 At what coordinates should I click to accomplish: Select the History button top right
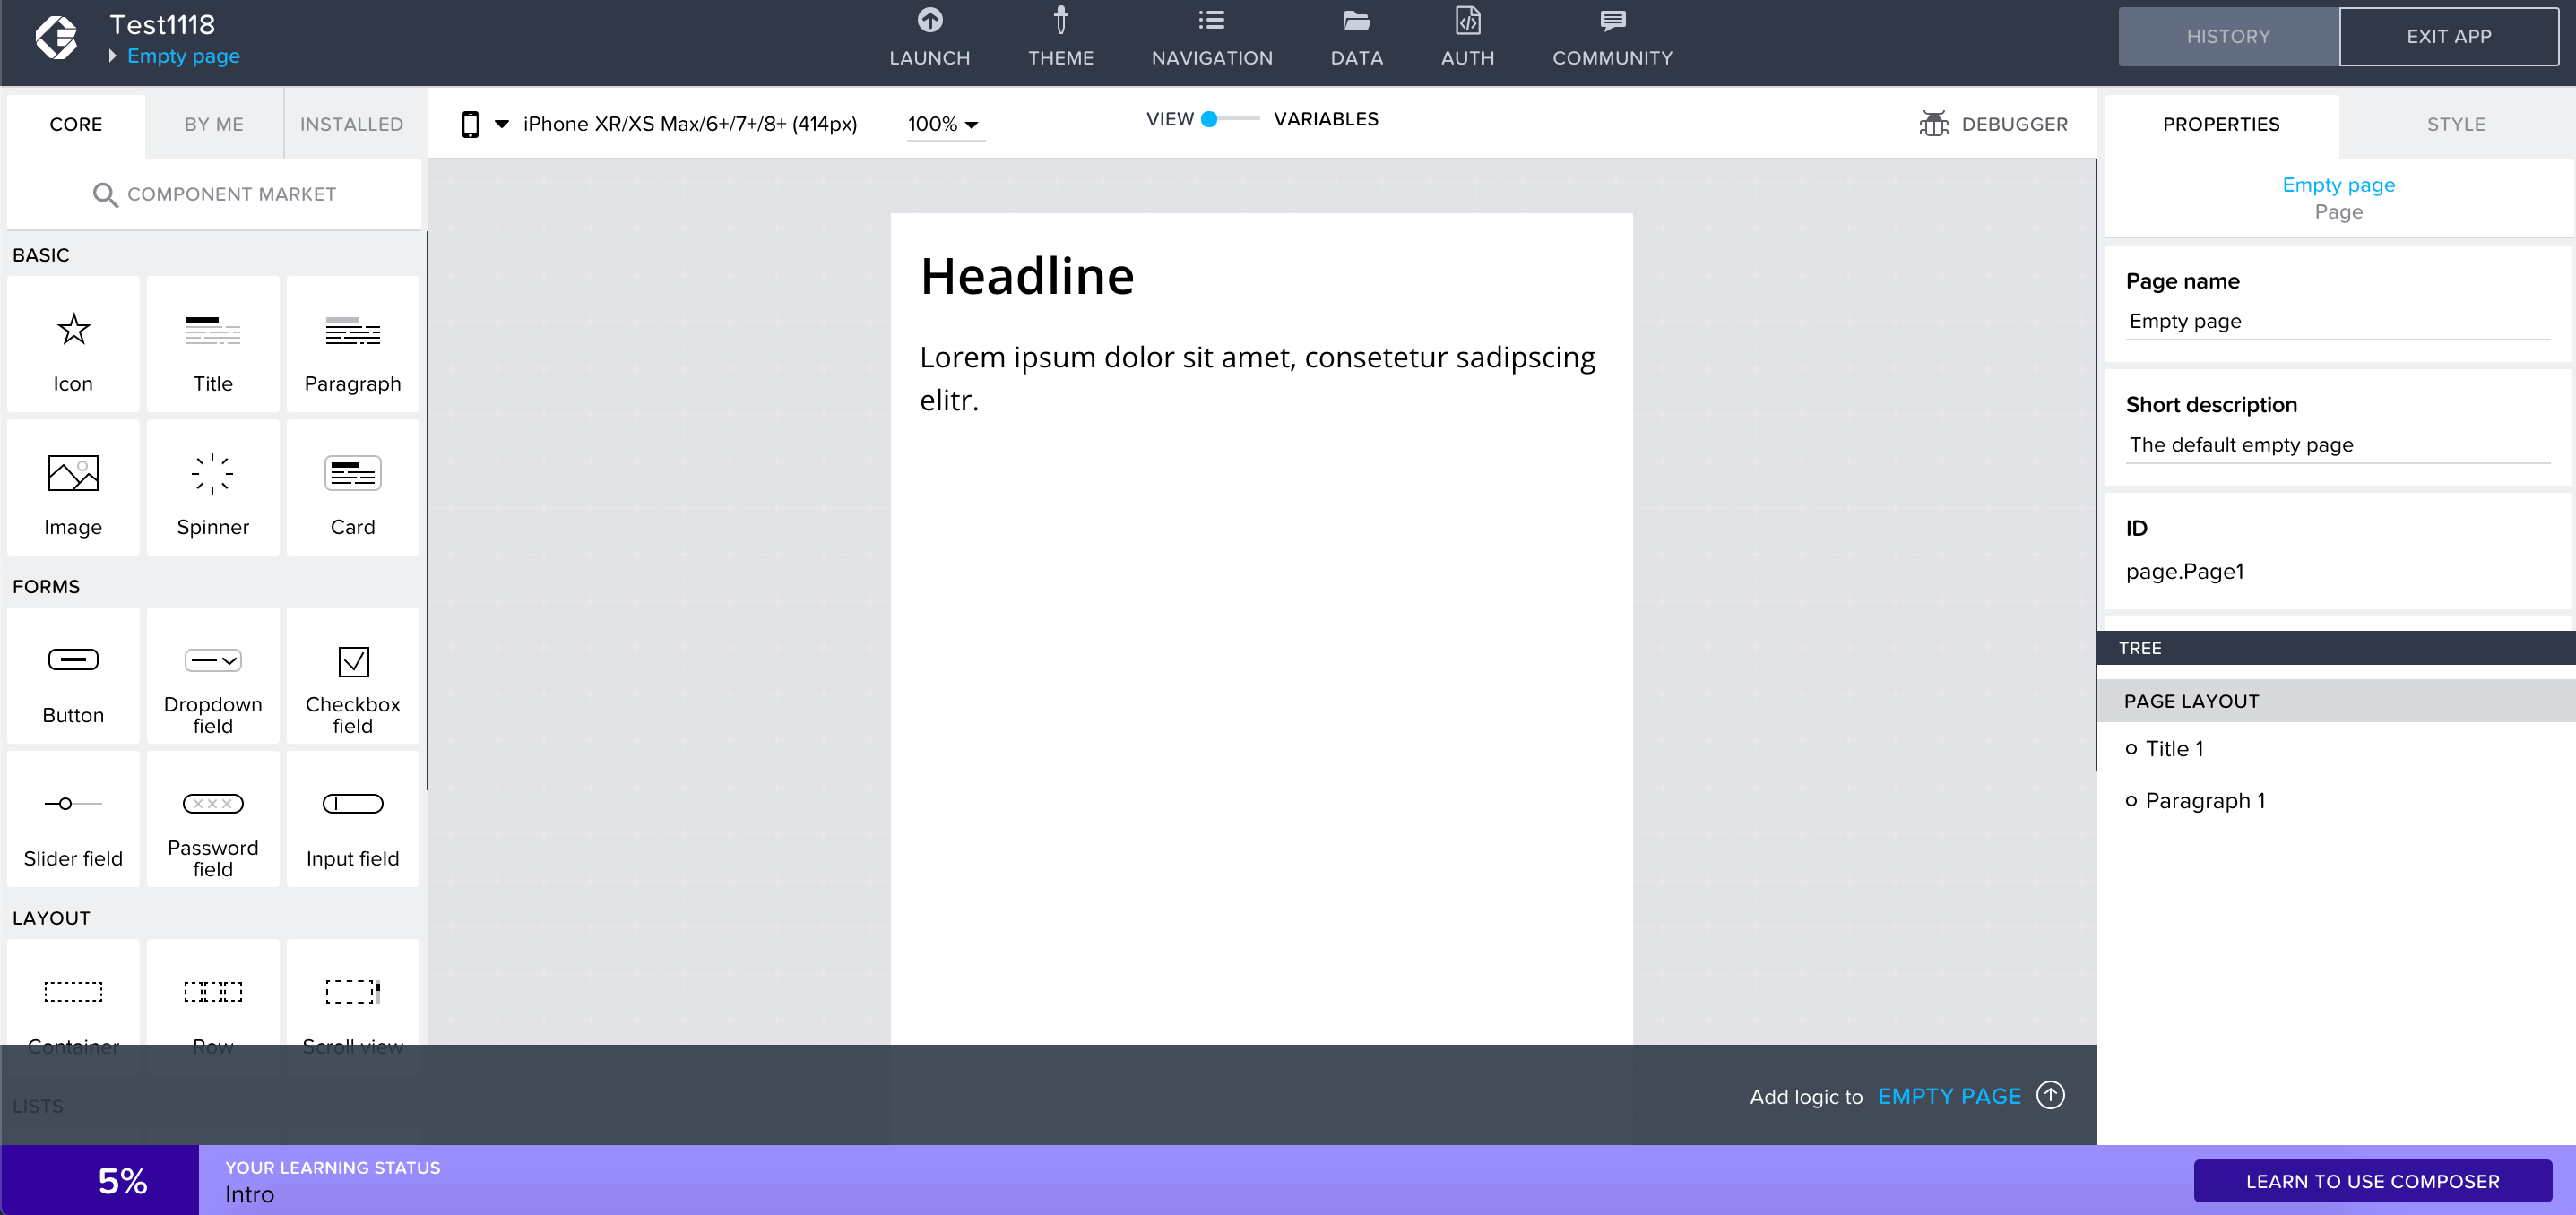(x=2226, y=36)
